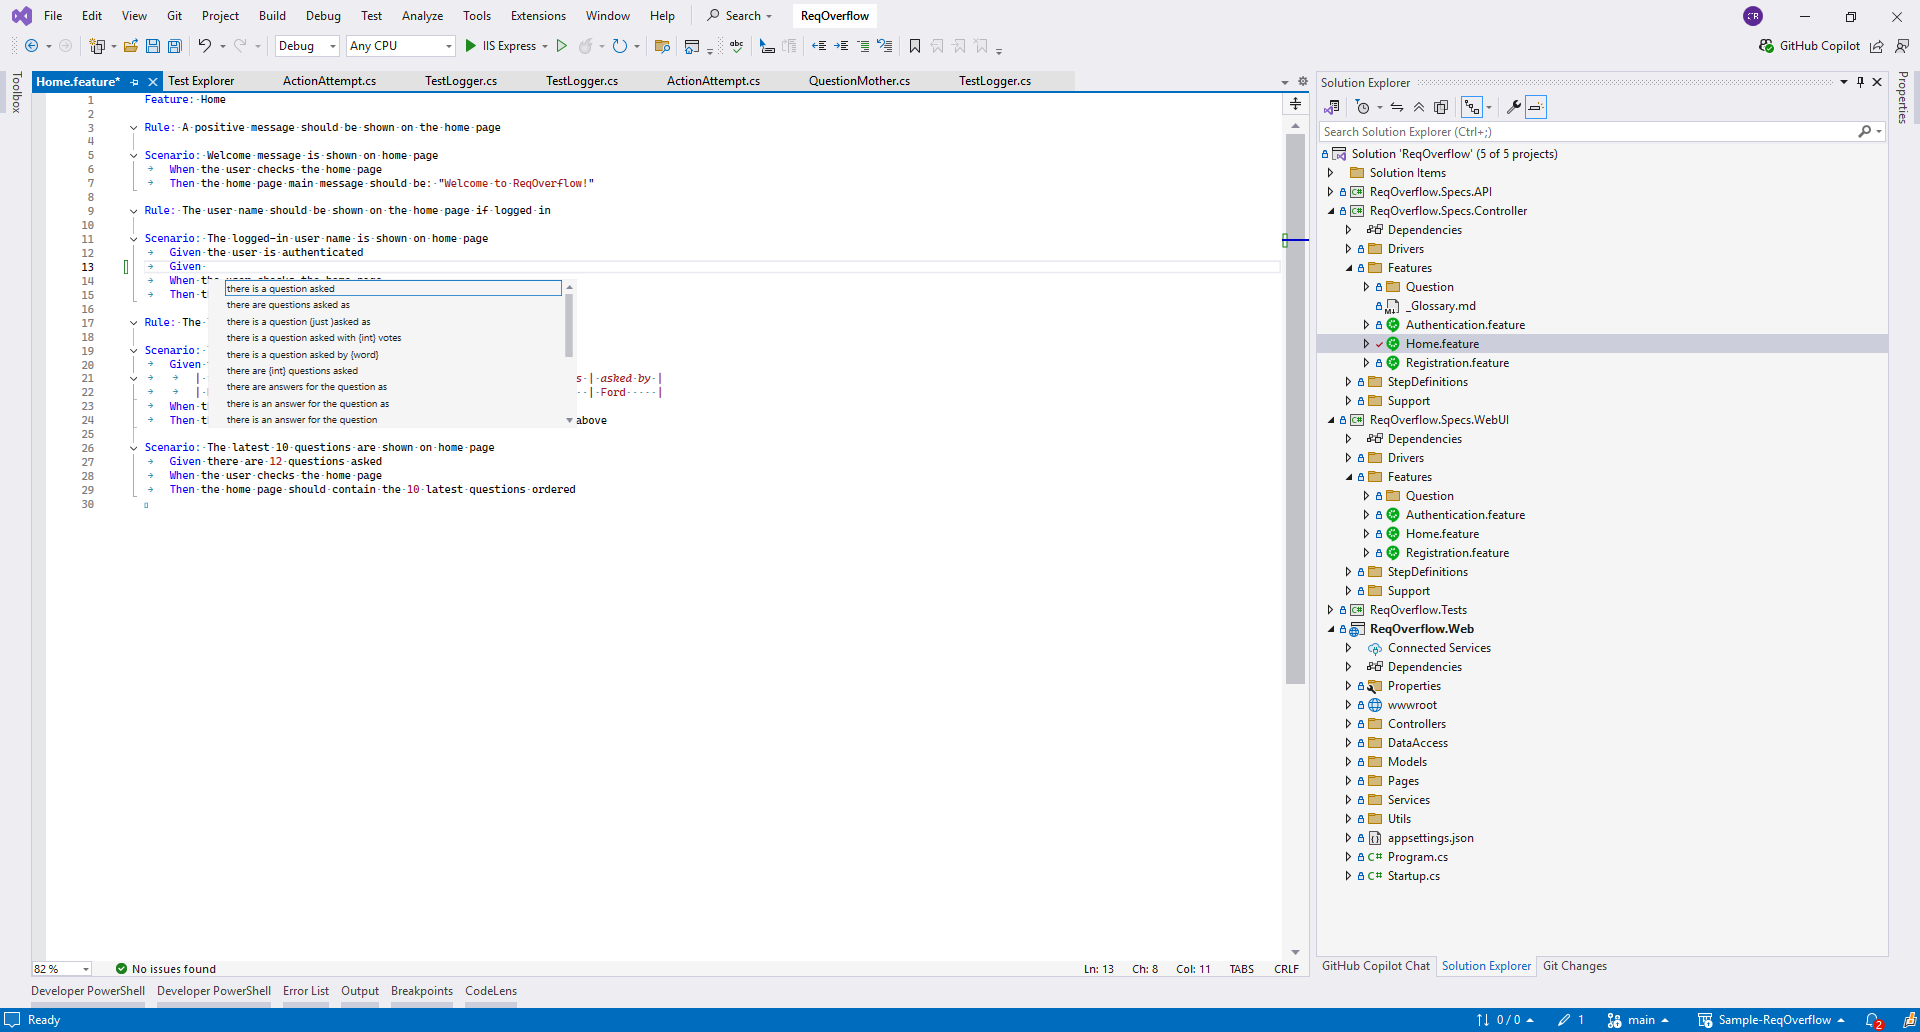Click the Save button in the toolbar

[153, 46]
